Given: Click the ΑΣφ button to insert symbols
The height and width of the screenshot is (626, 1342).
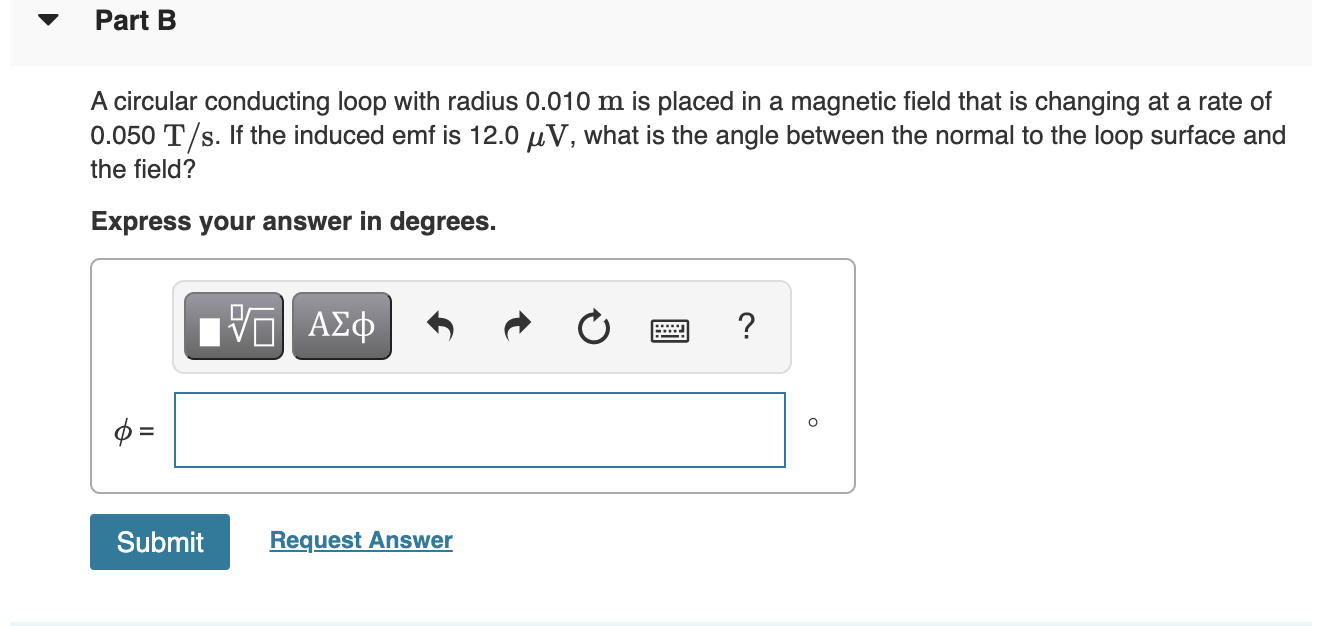Looking at the screenshot, I should tap(341, 325).
